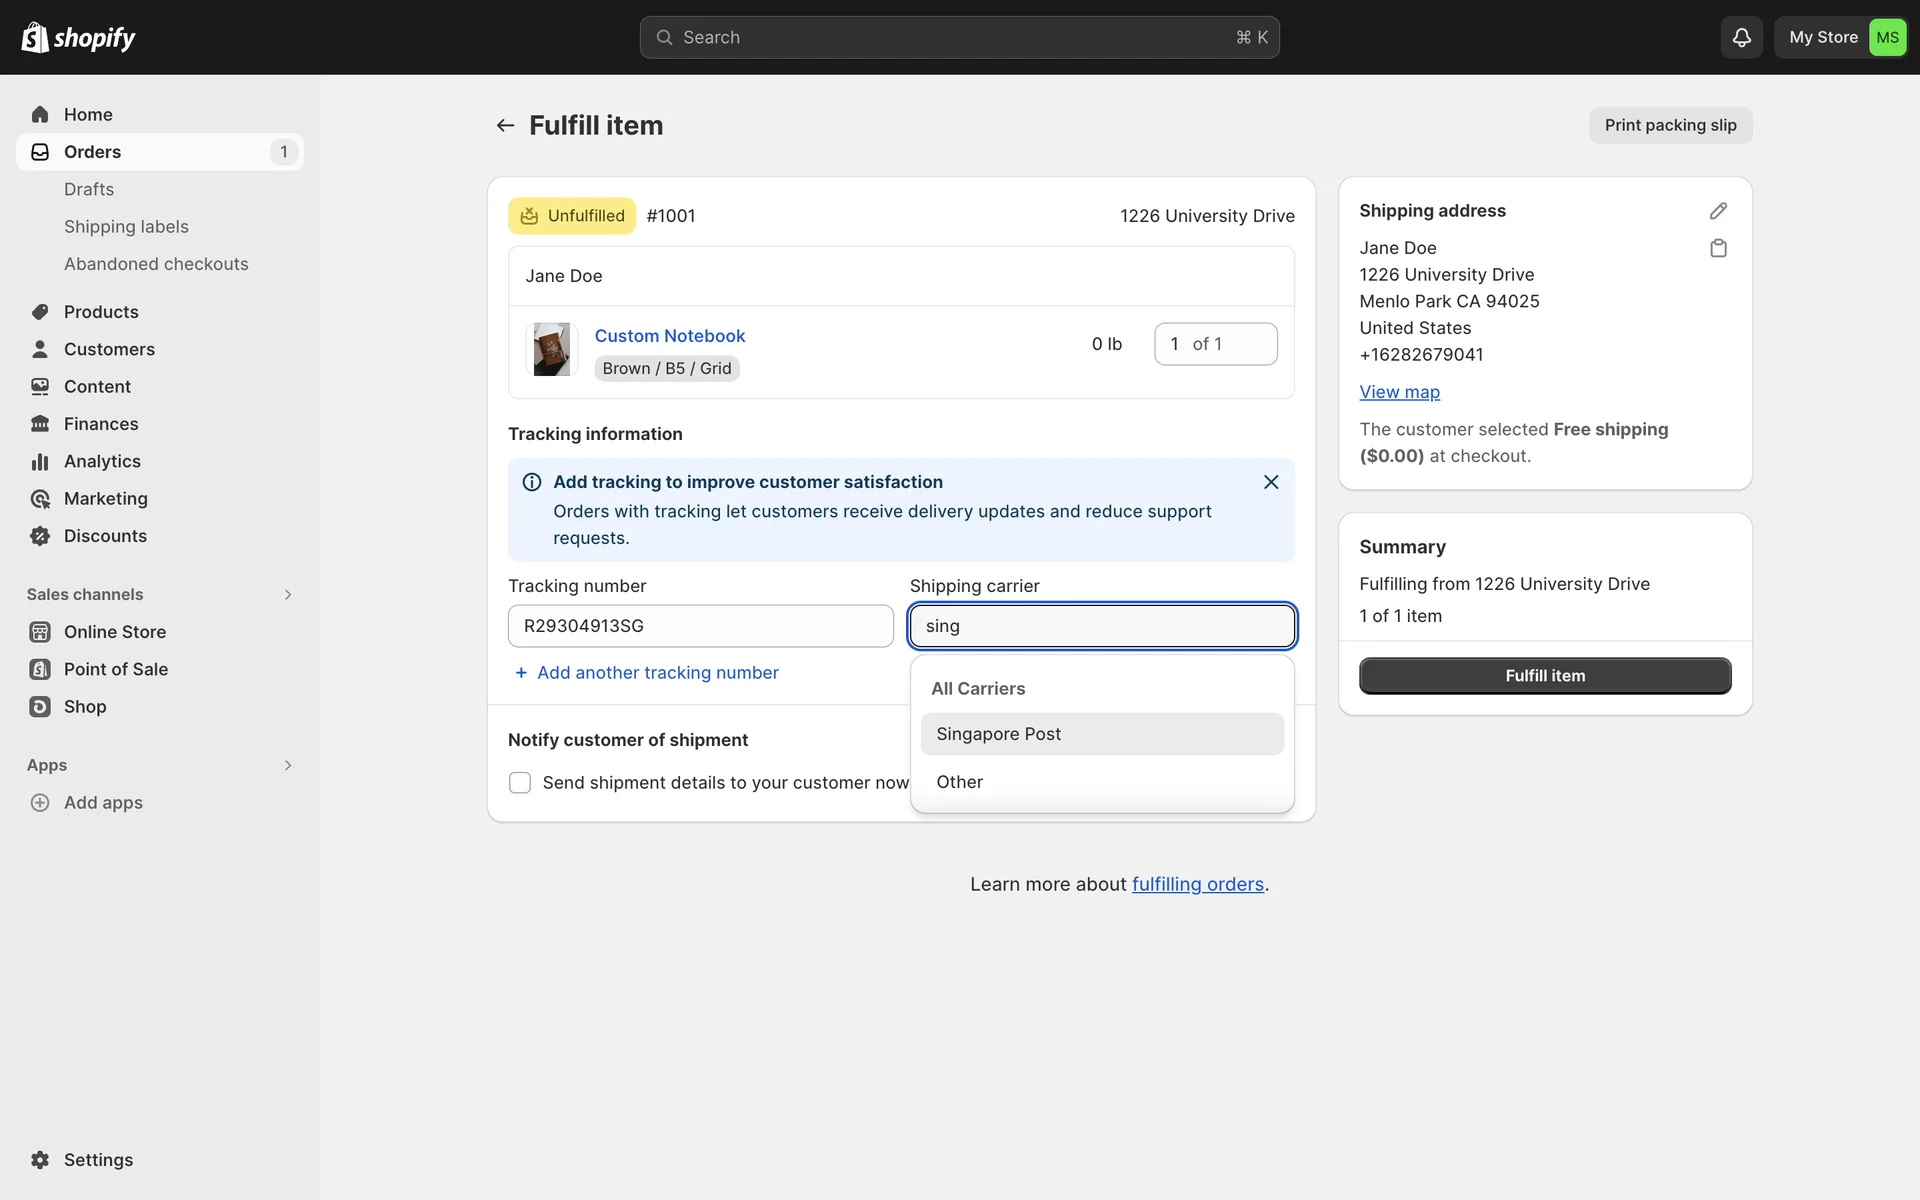
Task: Expand the Apps section chevron
Action: pyautogui.click(x=287, y=765)
